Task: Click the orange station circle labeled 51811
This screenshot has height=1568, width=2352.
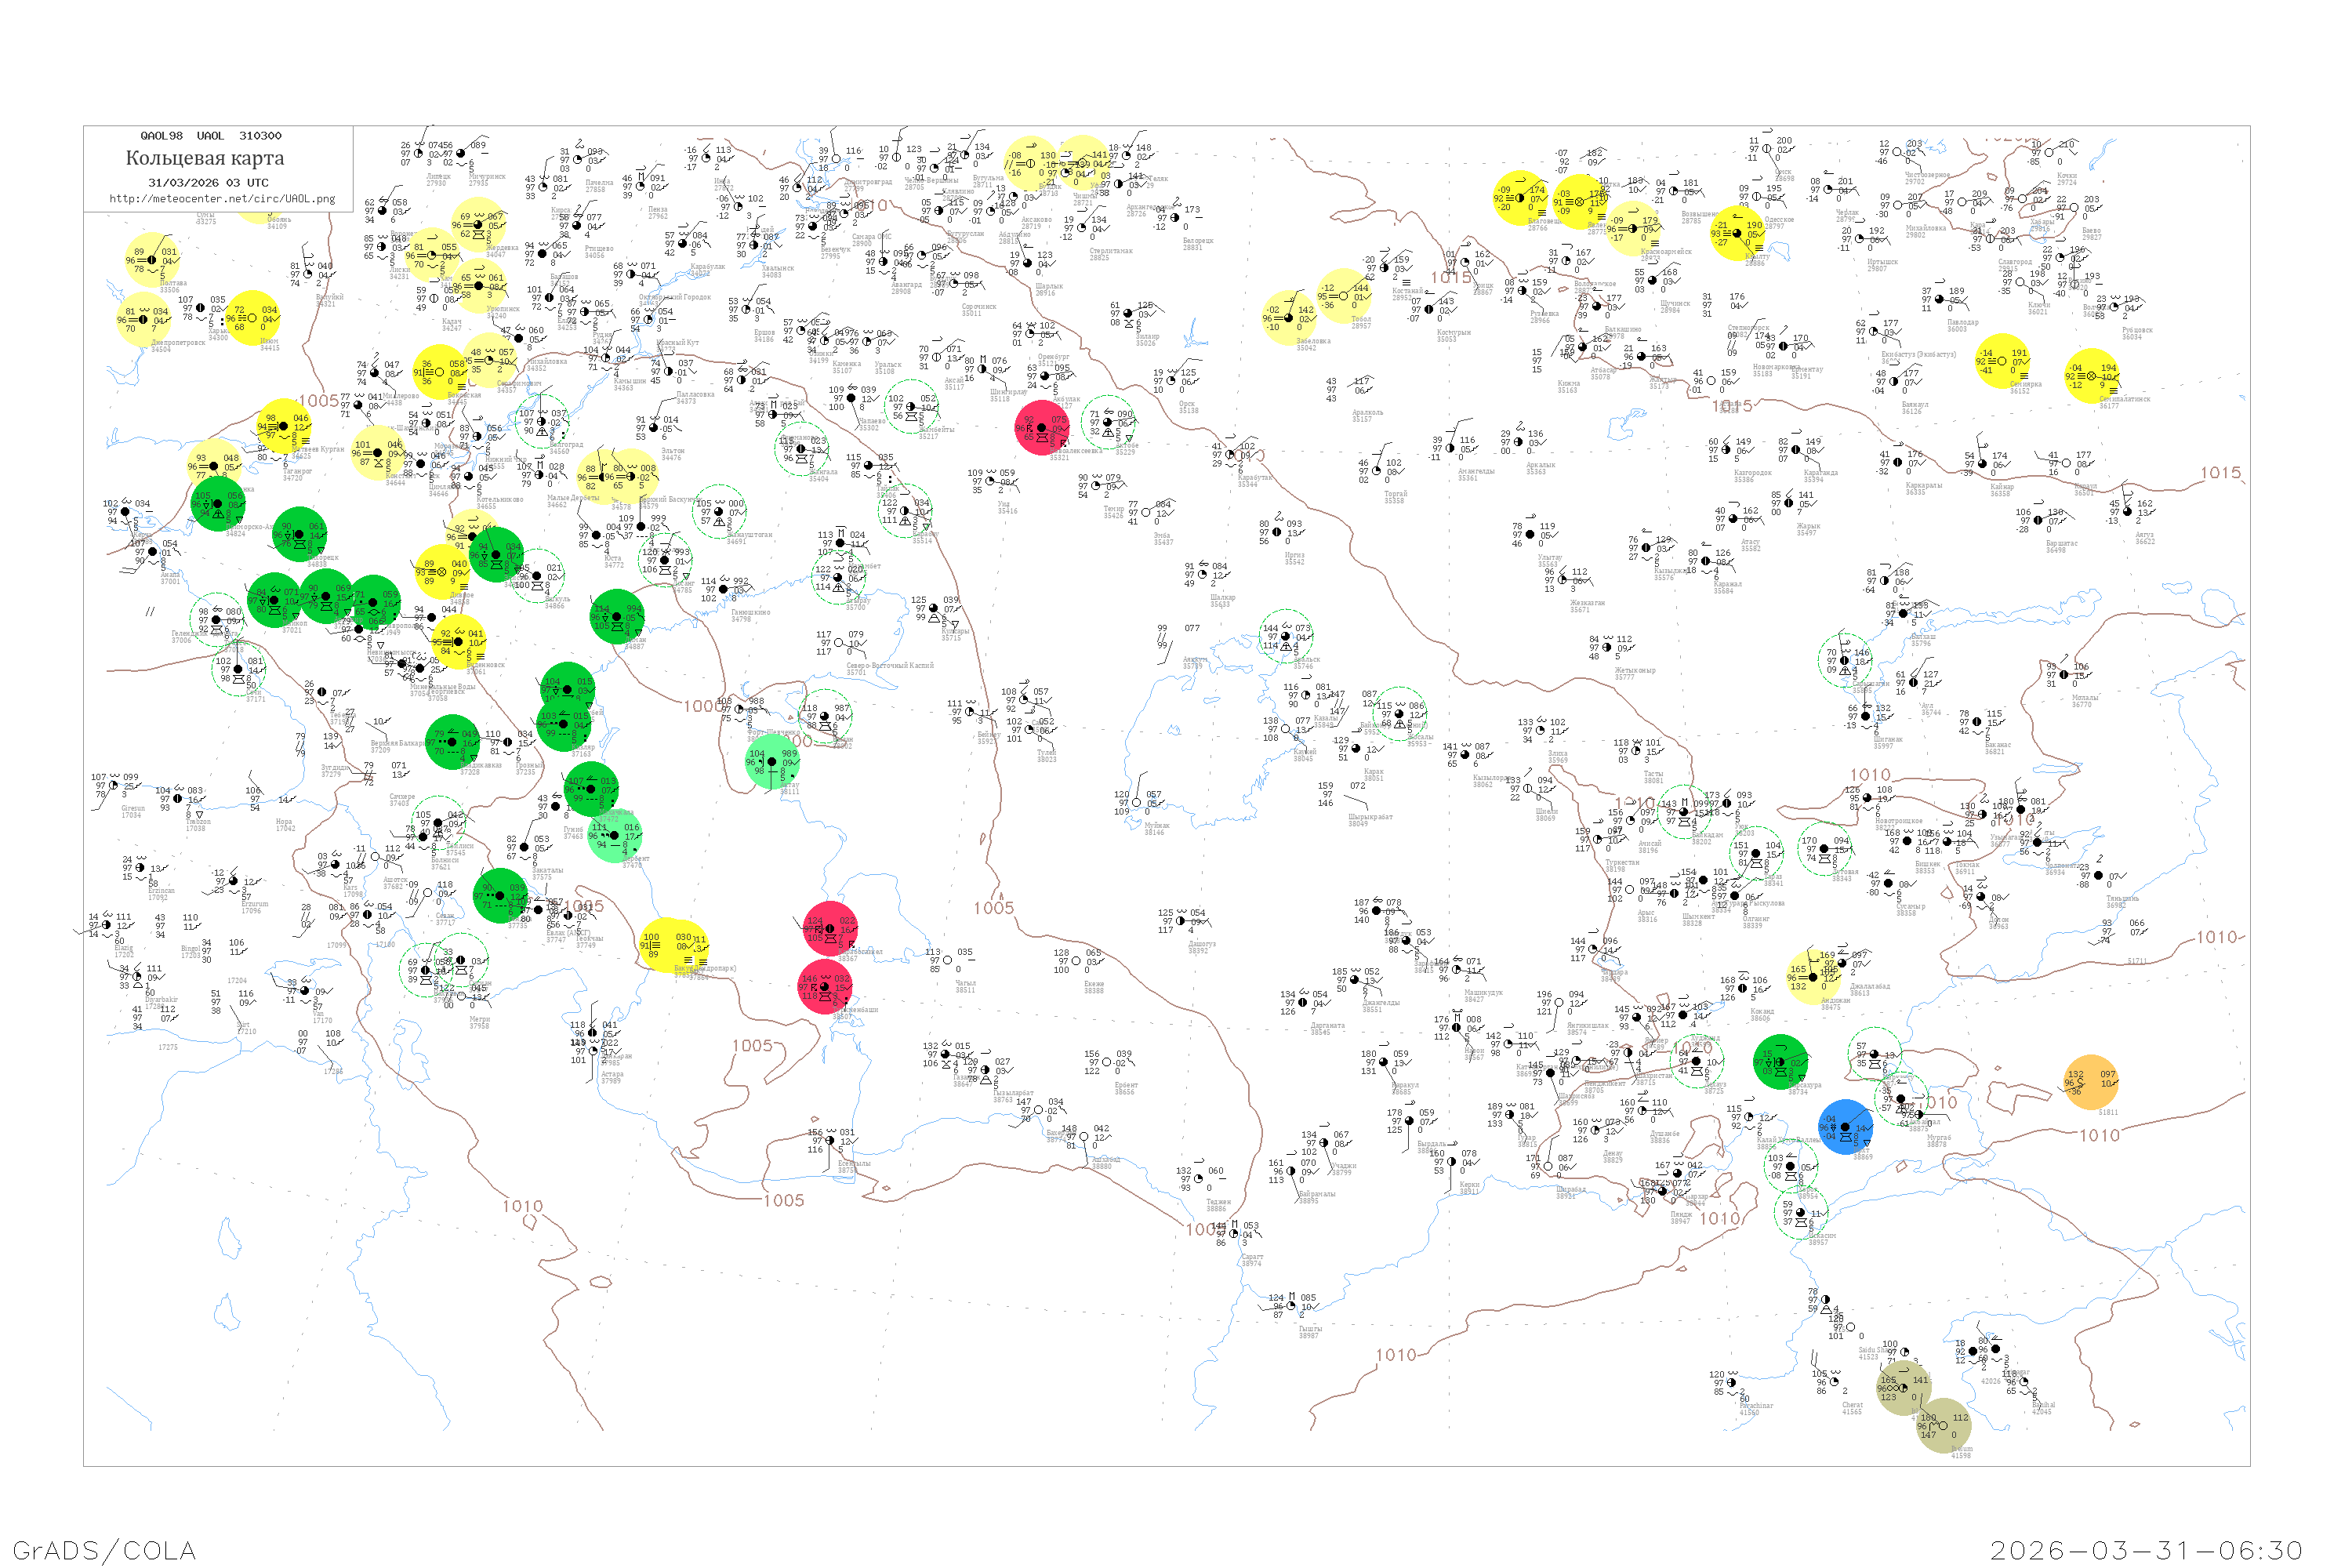Action: [x=2090, y=1081]
